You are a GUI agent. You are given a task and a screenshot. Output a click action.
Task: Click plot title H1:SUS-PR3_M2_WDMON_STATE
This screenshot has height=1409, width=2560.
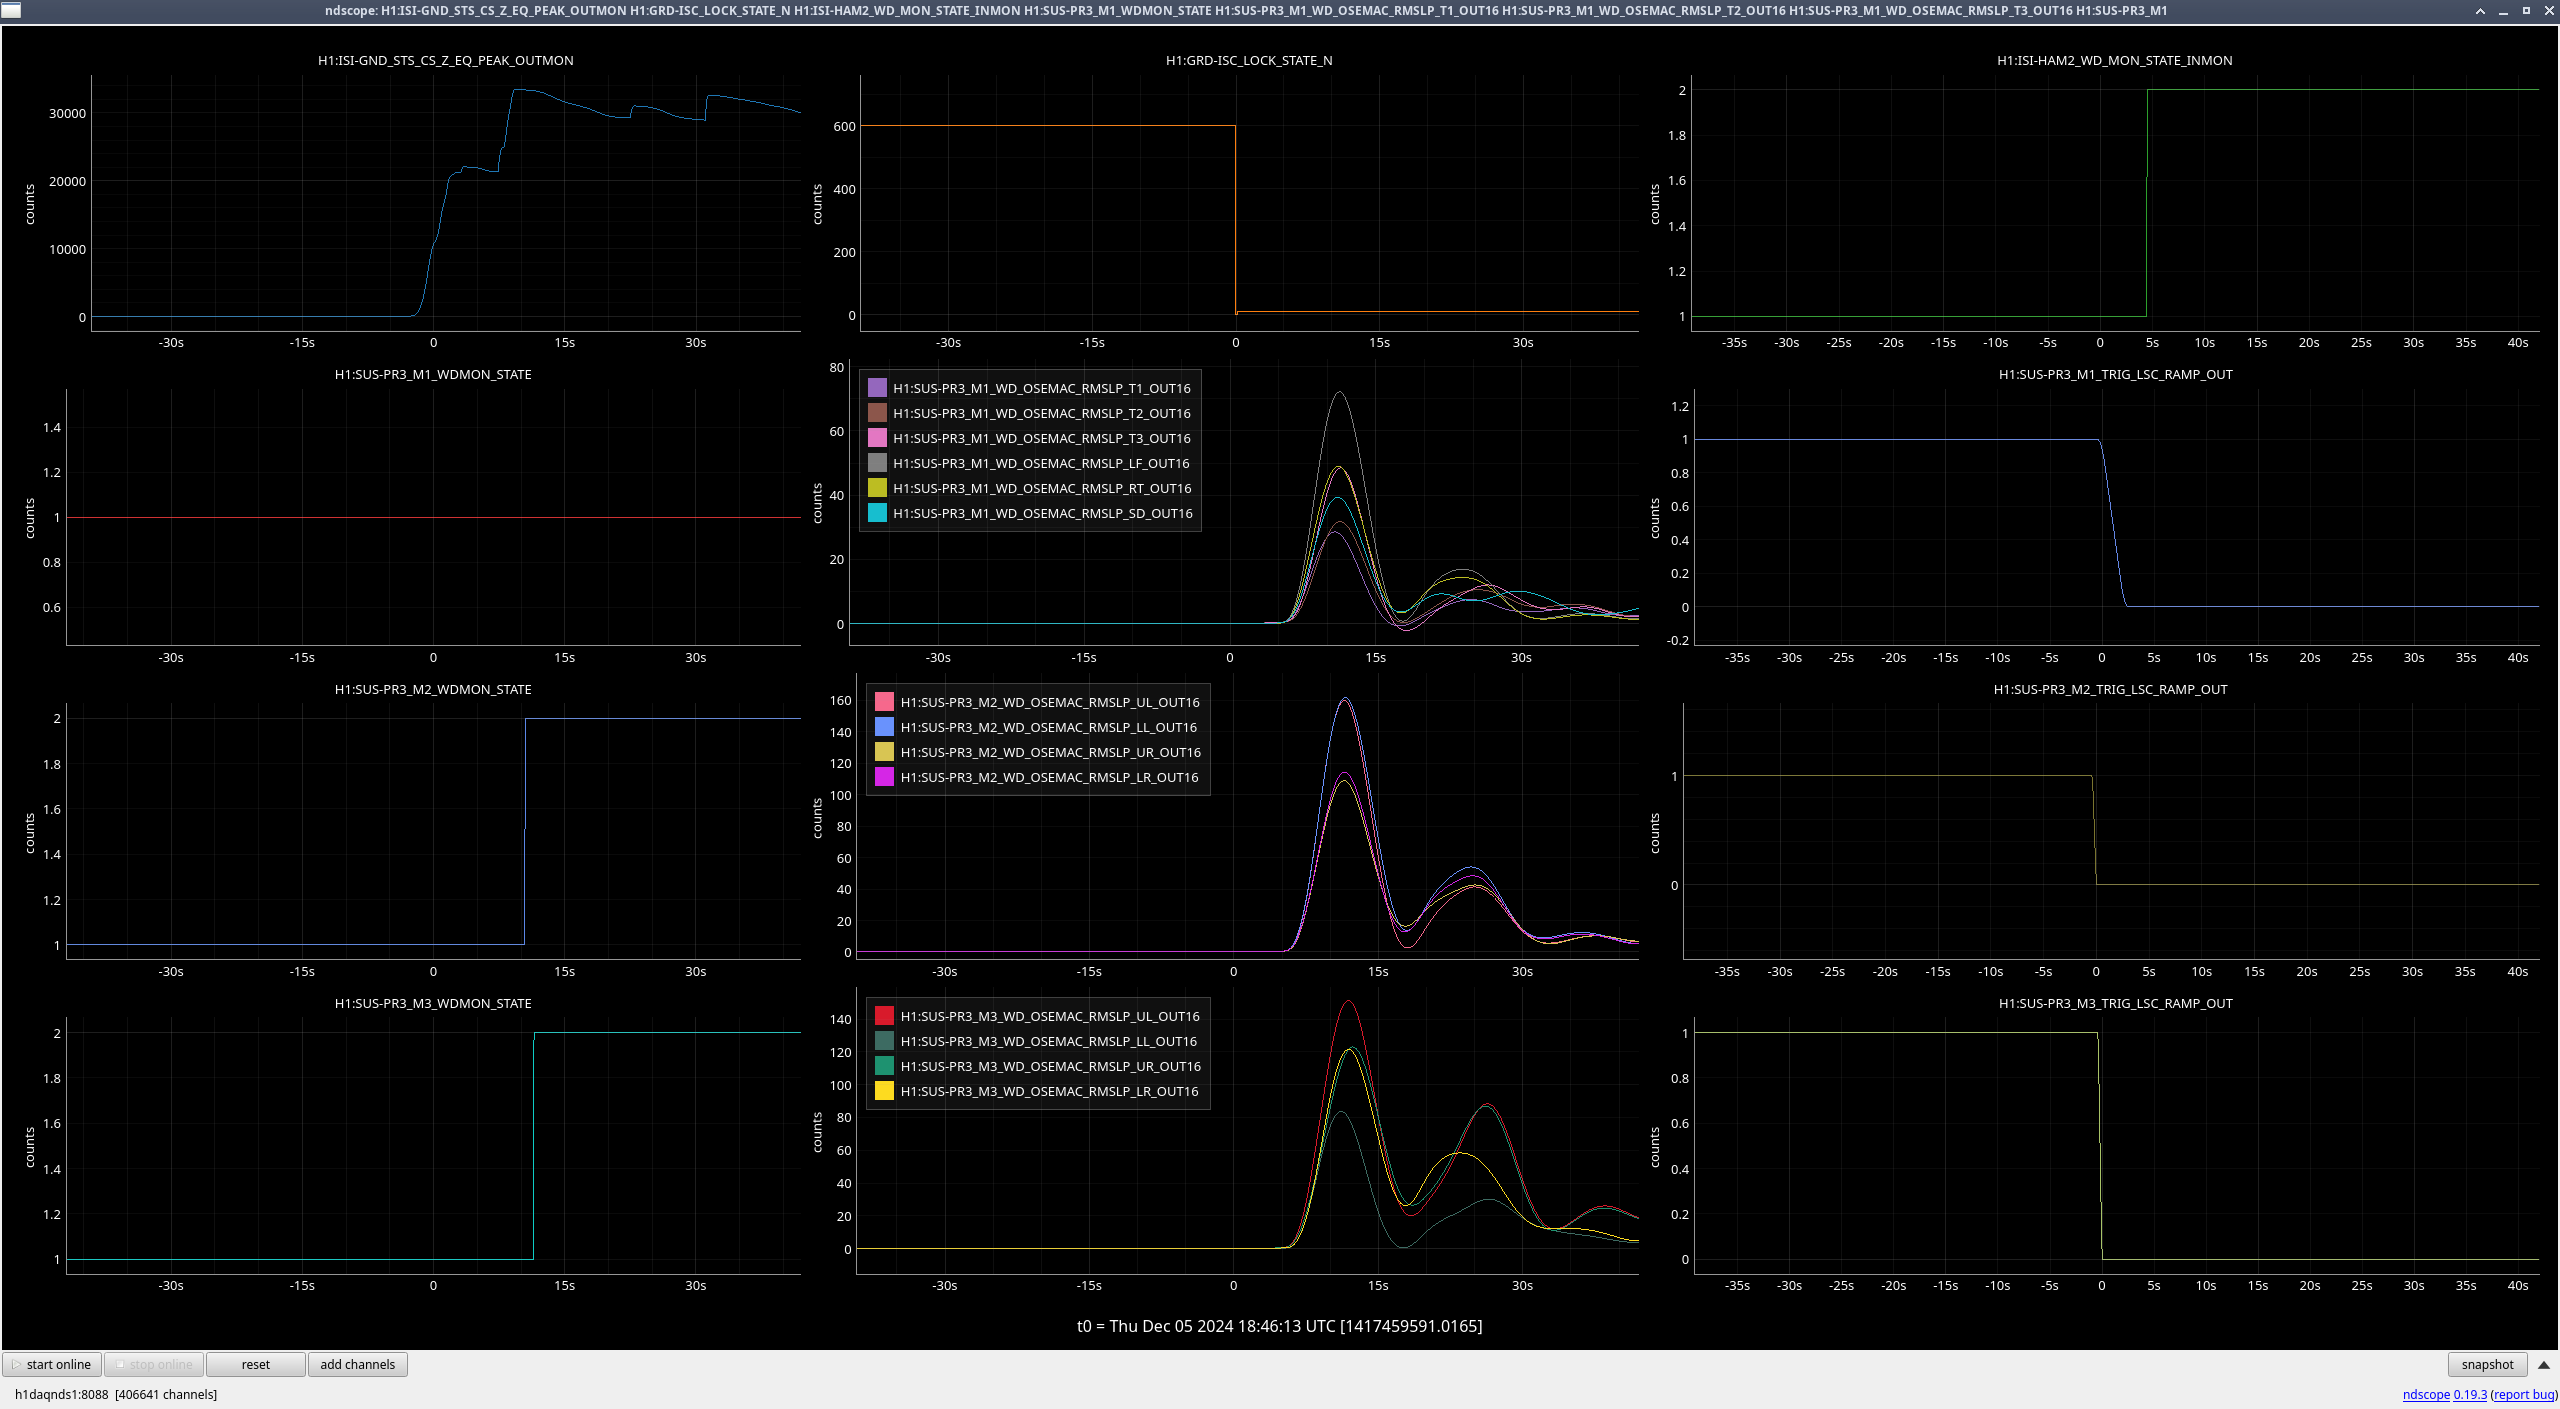433,689
